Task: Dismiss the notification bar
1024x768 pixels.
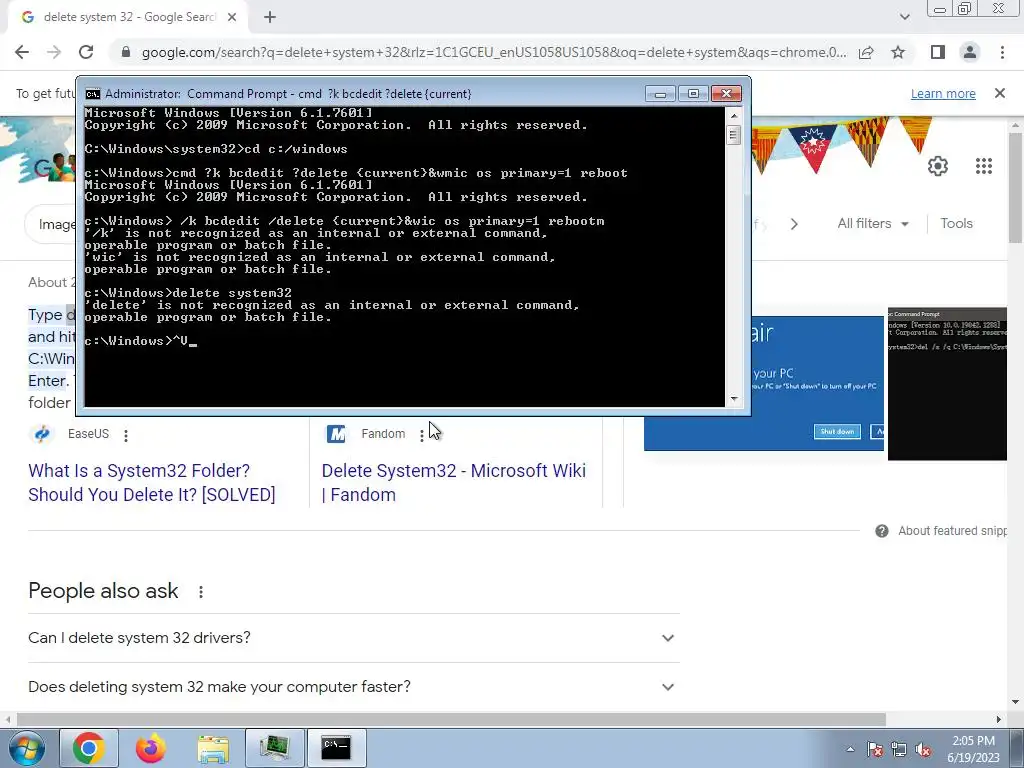Action: [1000, 93]
